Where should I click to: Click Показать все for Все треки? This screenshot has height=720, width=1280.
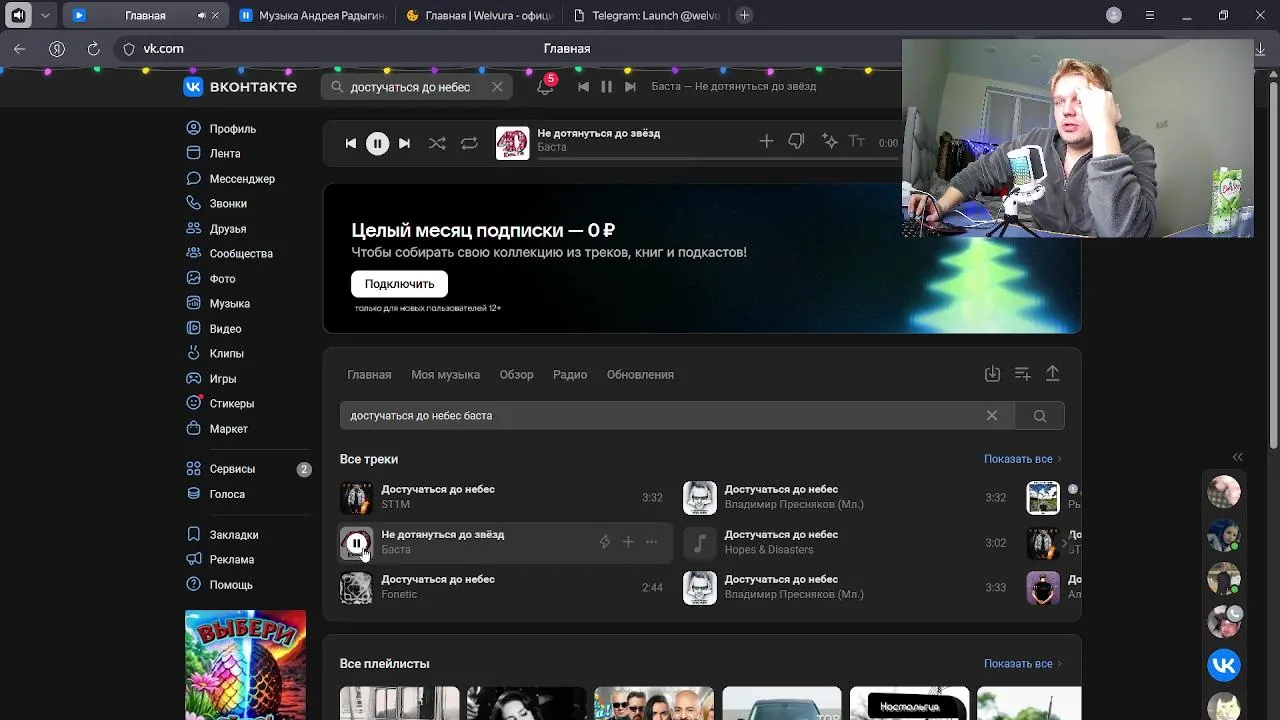[x=1022, y=459]
